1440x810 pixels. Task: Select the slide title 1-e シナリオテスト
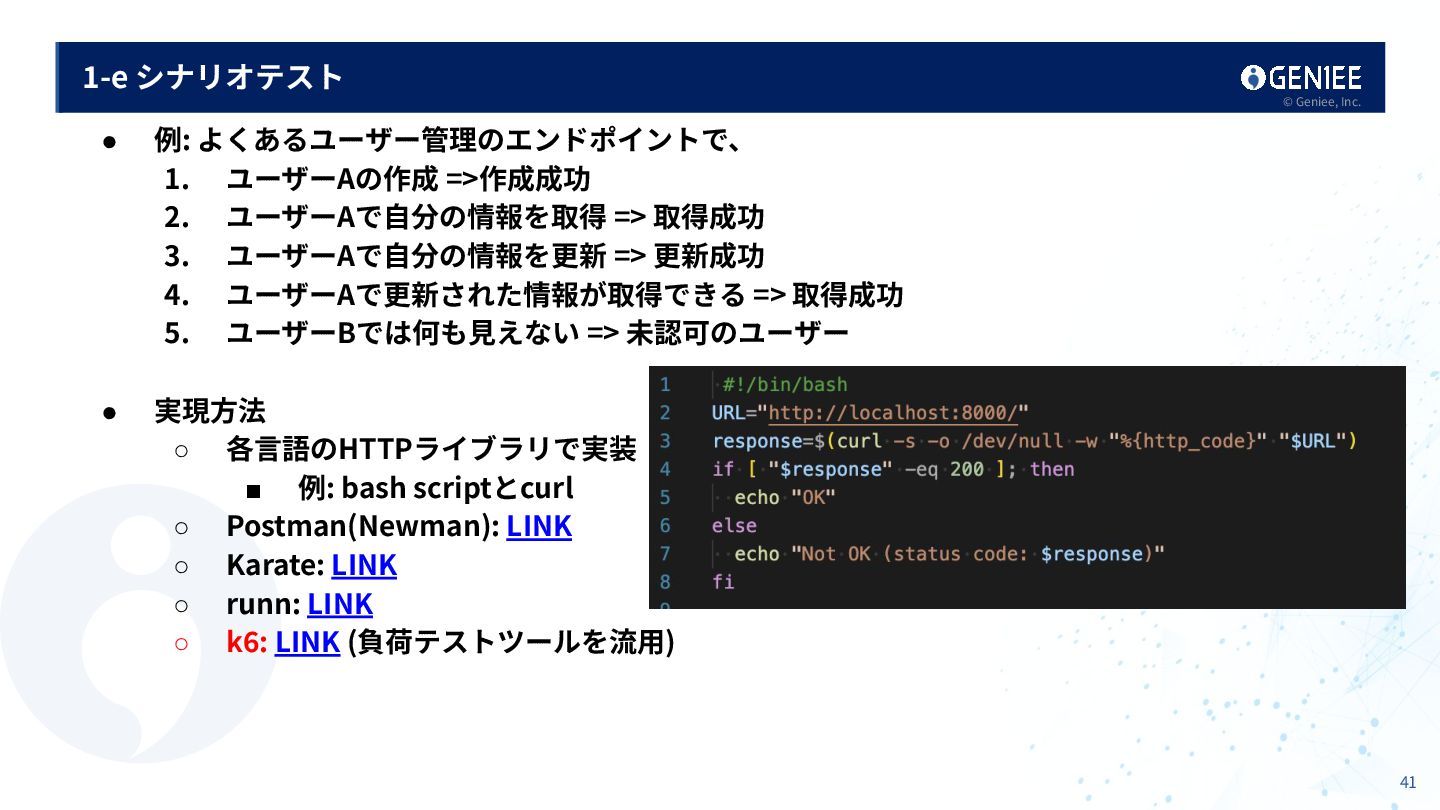coord(213,77)
